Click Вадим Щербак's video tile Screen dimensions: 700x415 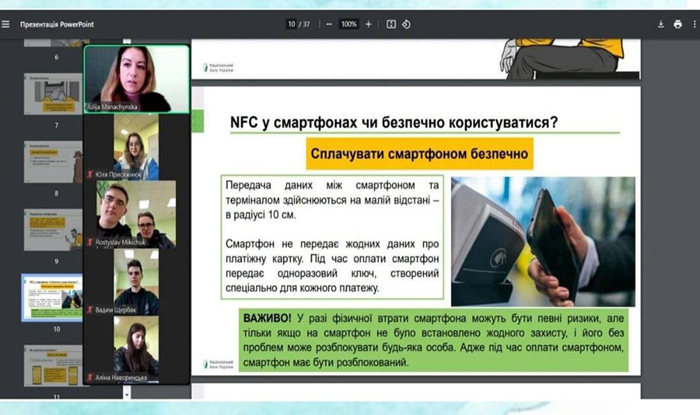tap(137, 281)
